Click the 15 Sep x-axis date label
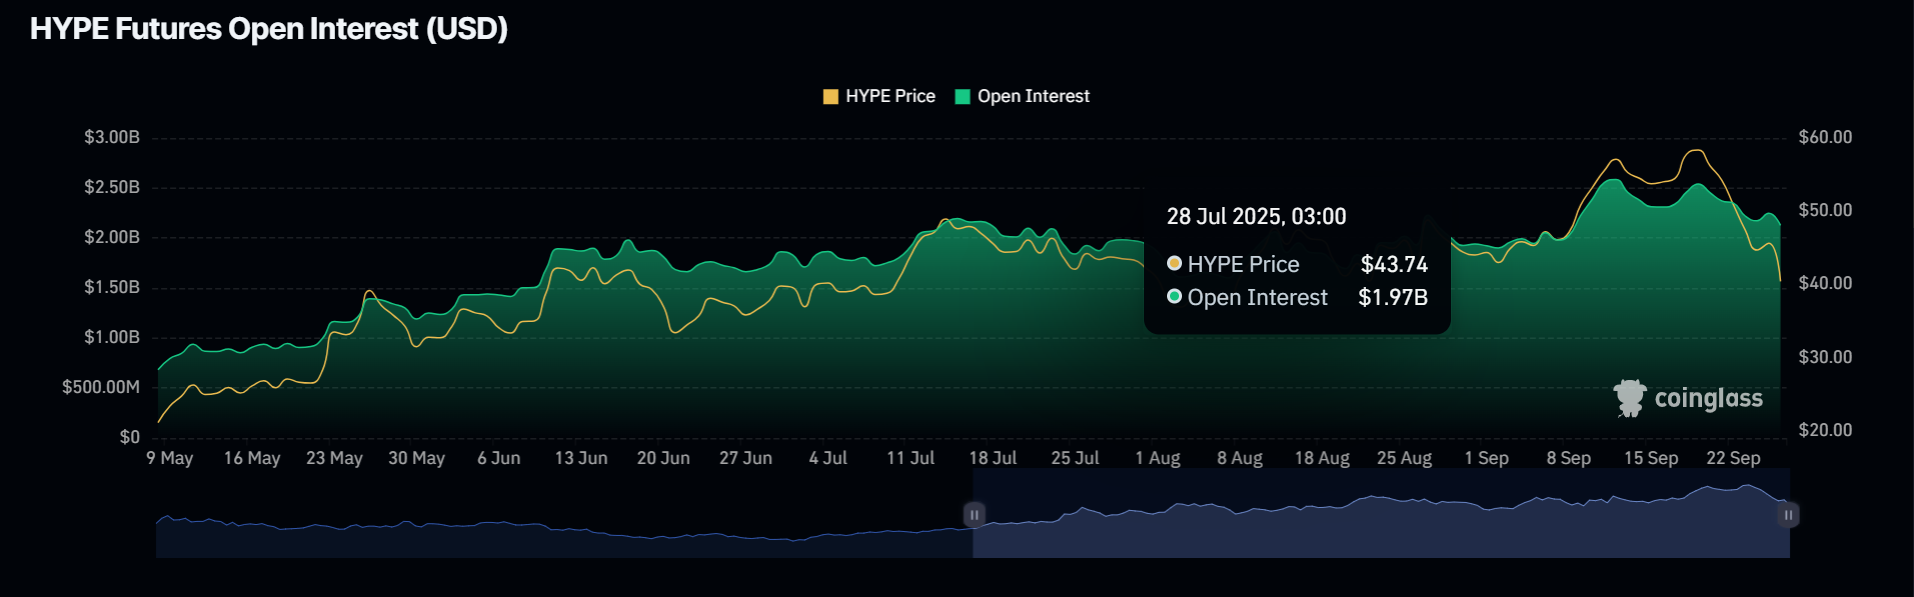This screenshot has width=1914, height=597. [x=1651, y=458]
